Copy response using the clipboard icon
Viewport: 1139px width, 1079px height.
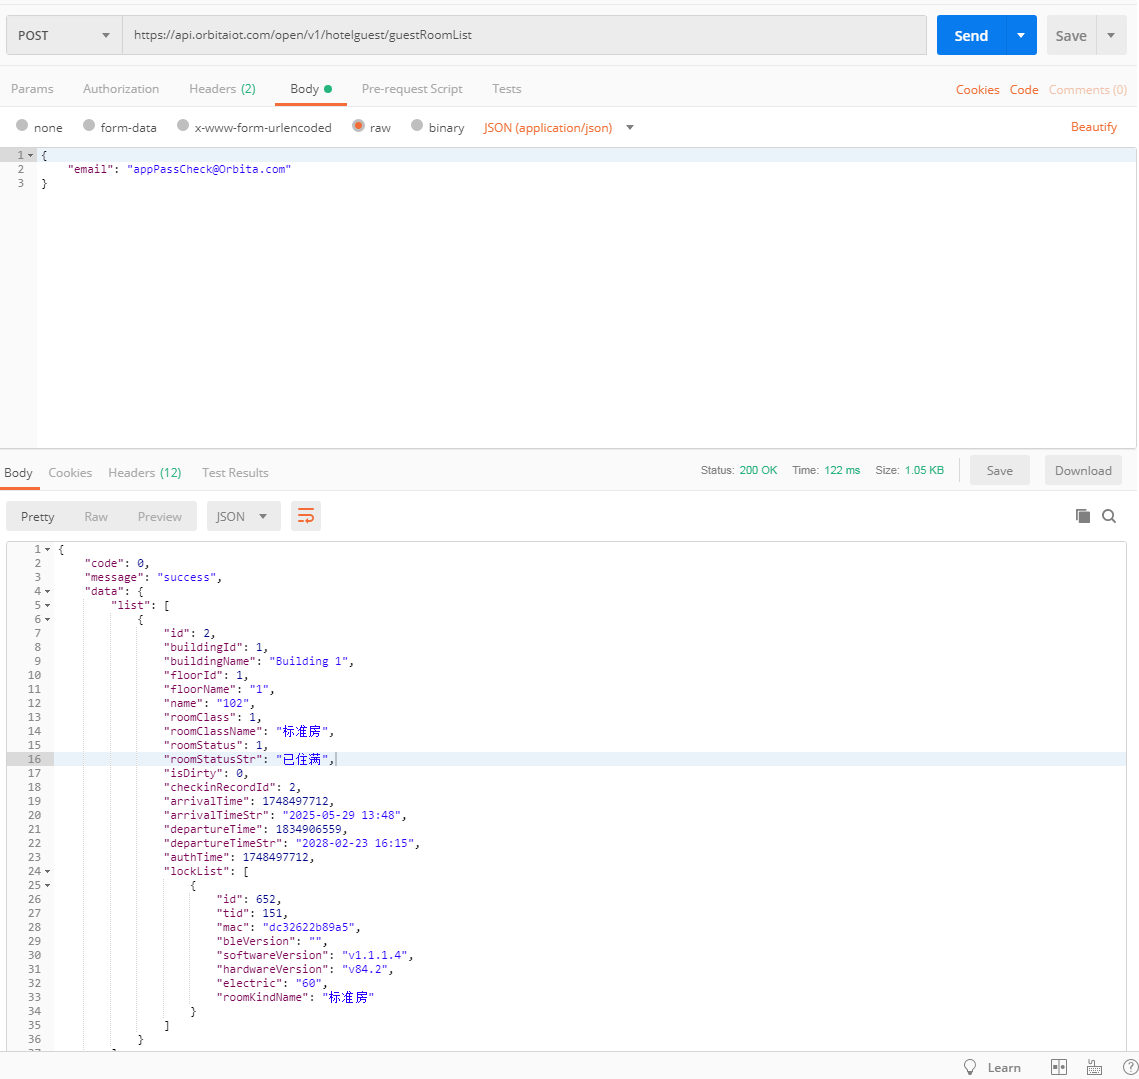[x=1082, y=516]
